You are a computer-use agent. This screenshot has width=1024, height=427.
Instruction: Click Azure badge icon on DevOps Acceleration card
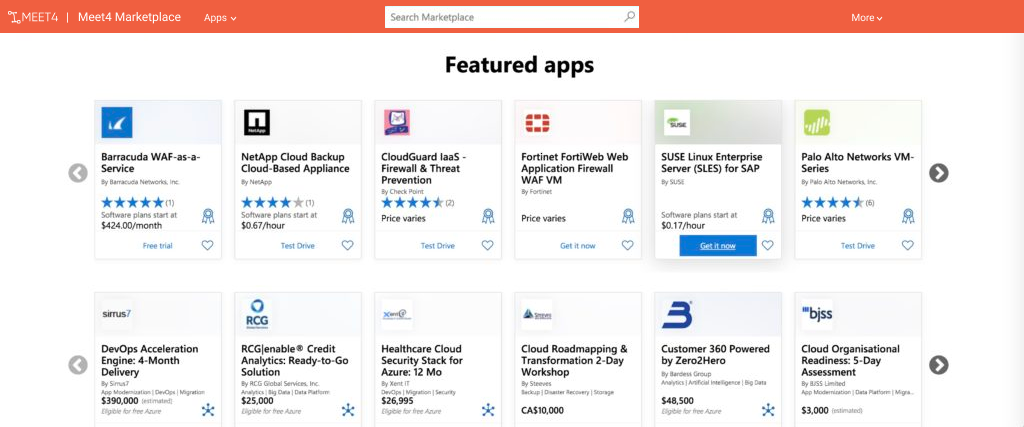(208, 410)
